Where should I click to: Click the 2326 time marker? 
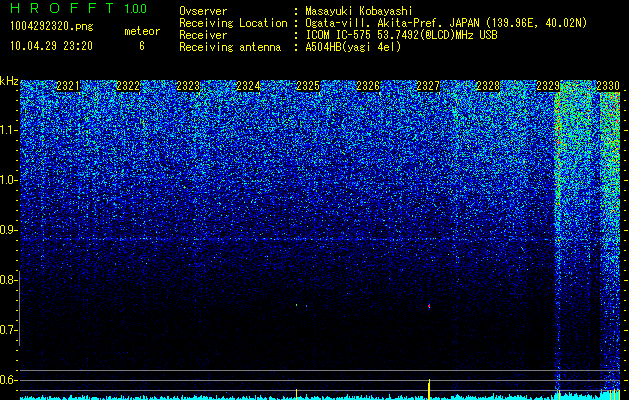(368, 86)
